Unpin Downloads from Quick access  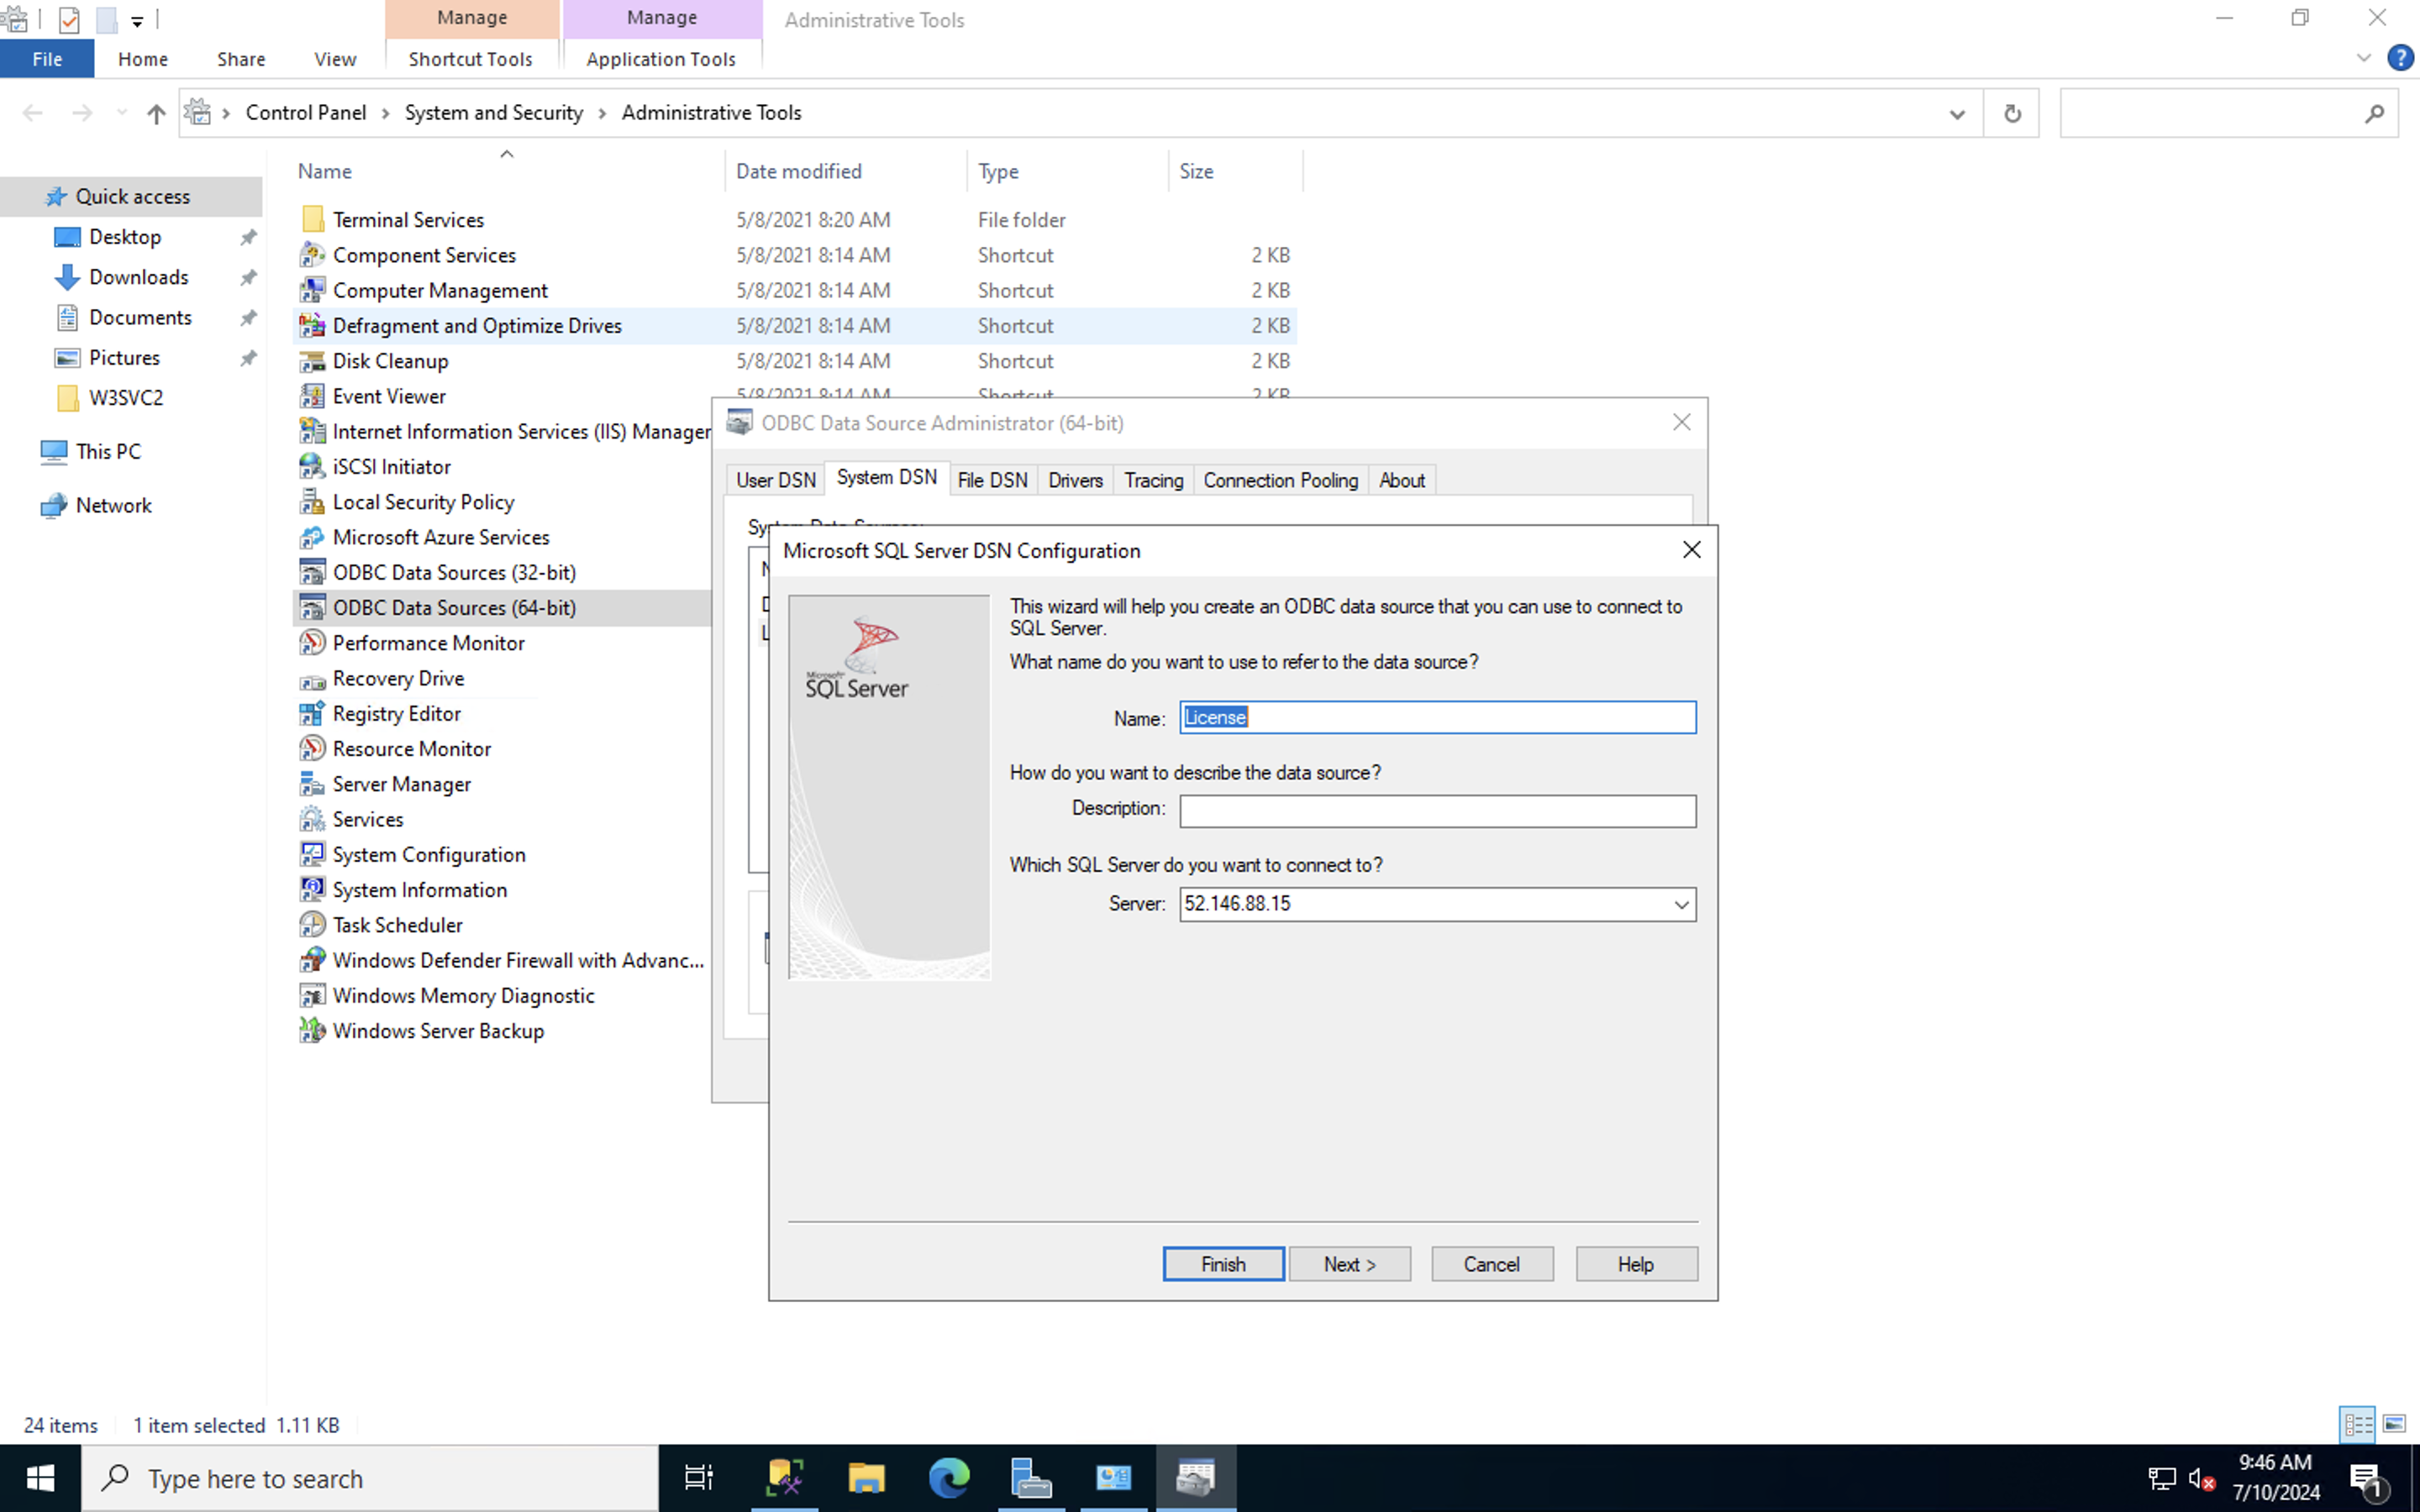point(248,277)
